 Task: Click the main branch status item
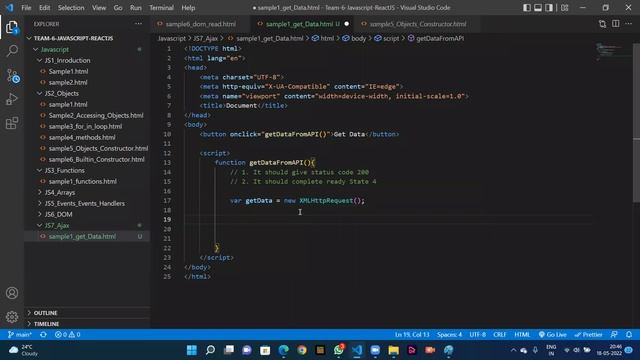pos(20,335)
